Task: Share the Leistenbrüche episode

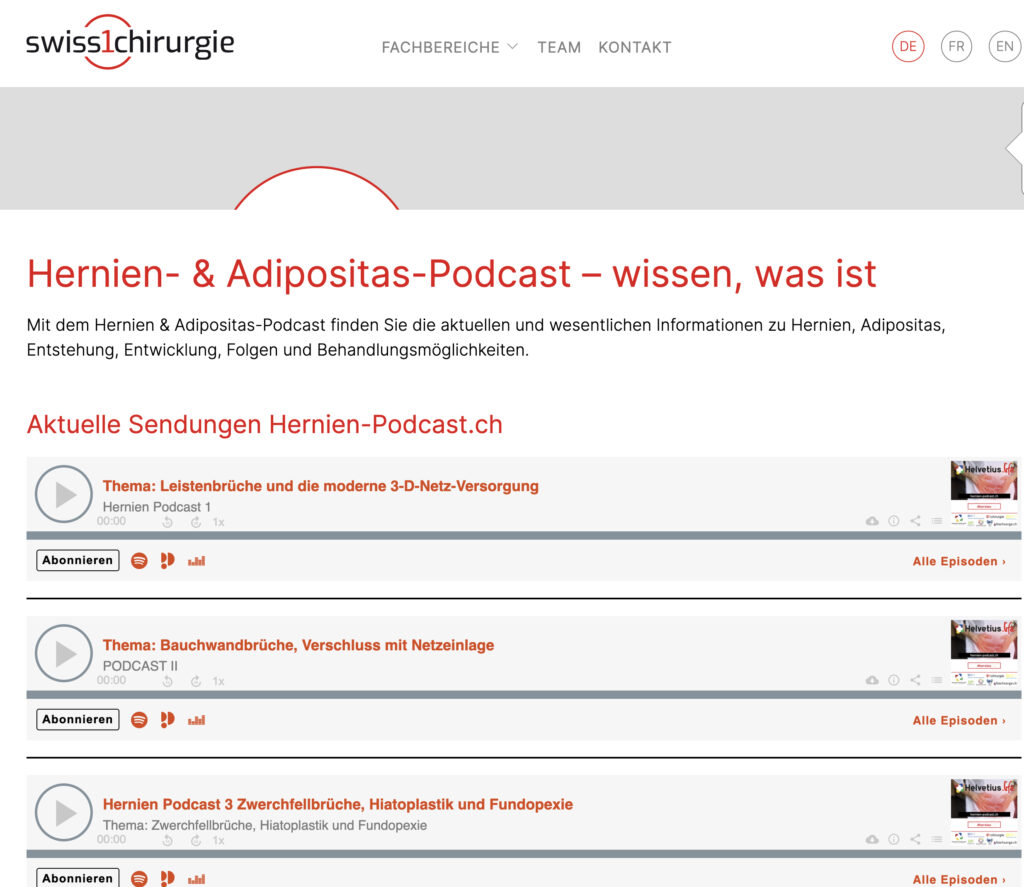Action: click(x=915, y=521)
